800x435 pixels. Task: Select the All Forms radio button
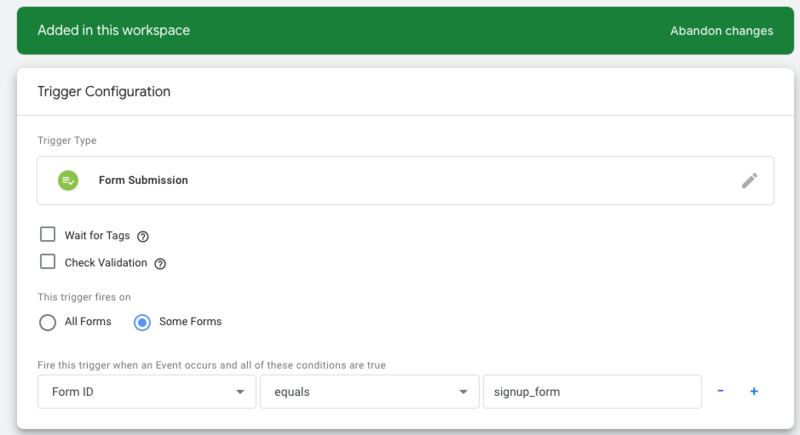47,322
